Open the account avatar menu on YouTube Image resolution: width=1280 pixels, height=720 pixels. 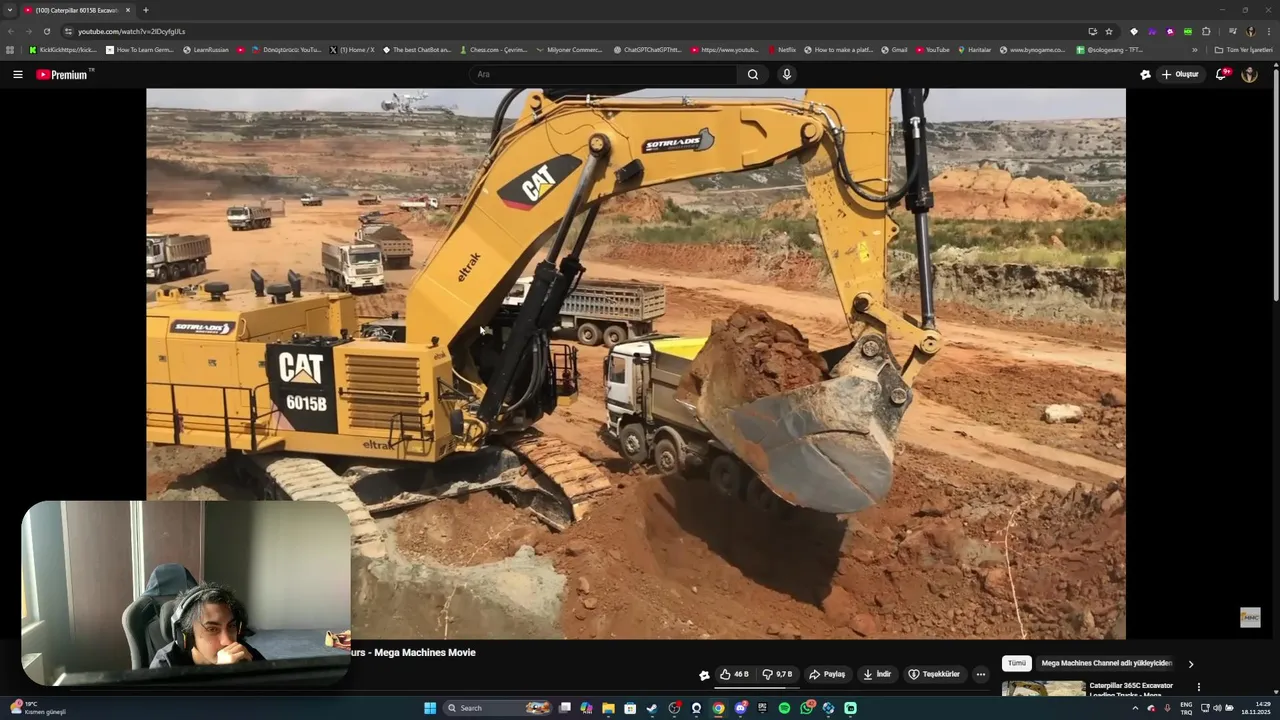click(x=1249, y=74)
